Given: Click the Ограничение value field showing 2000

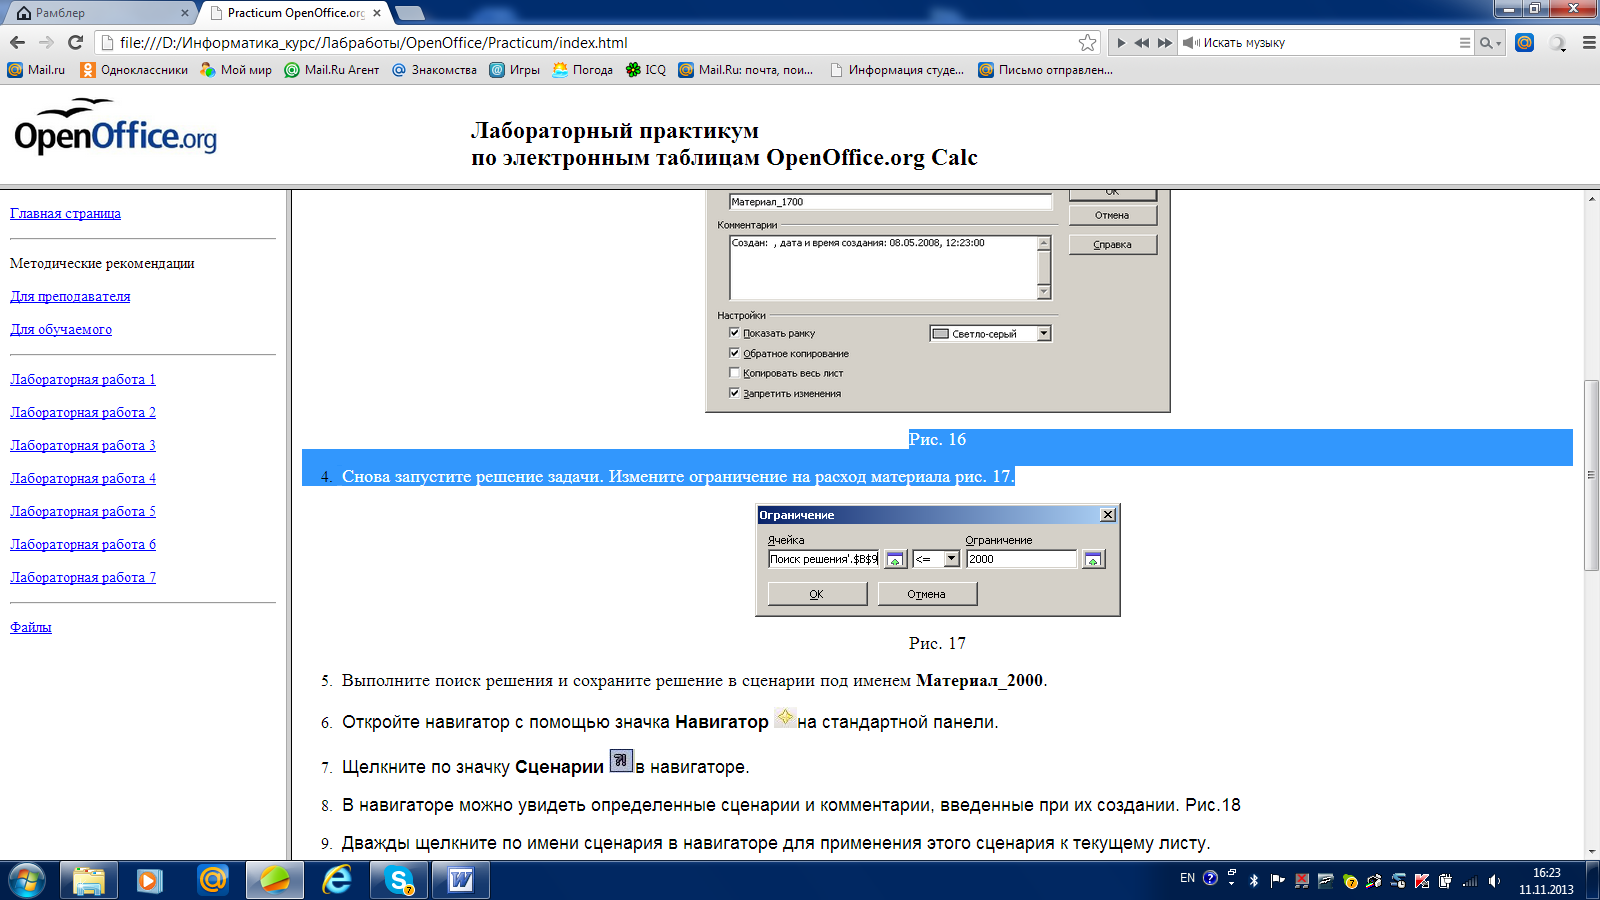Looking at the screenshot, I should tap(1021, 559).
